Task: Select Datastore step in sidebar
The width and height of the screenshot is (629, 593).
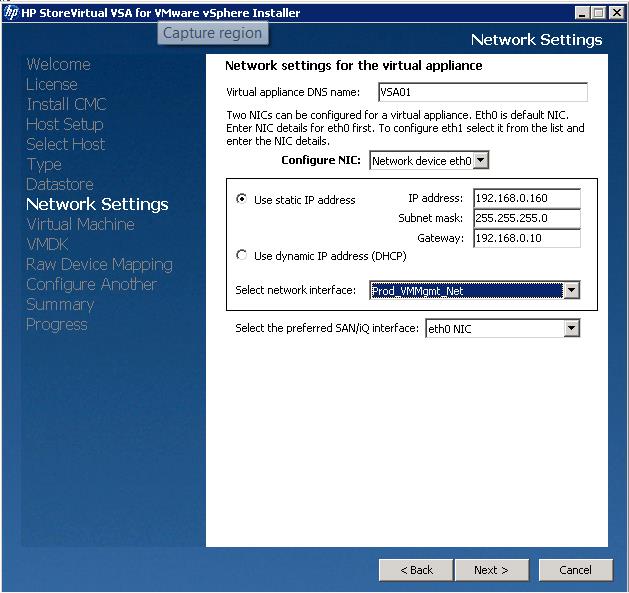Action: (x=60, y=185)
